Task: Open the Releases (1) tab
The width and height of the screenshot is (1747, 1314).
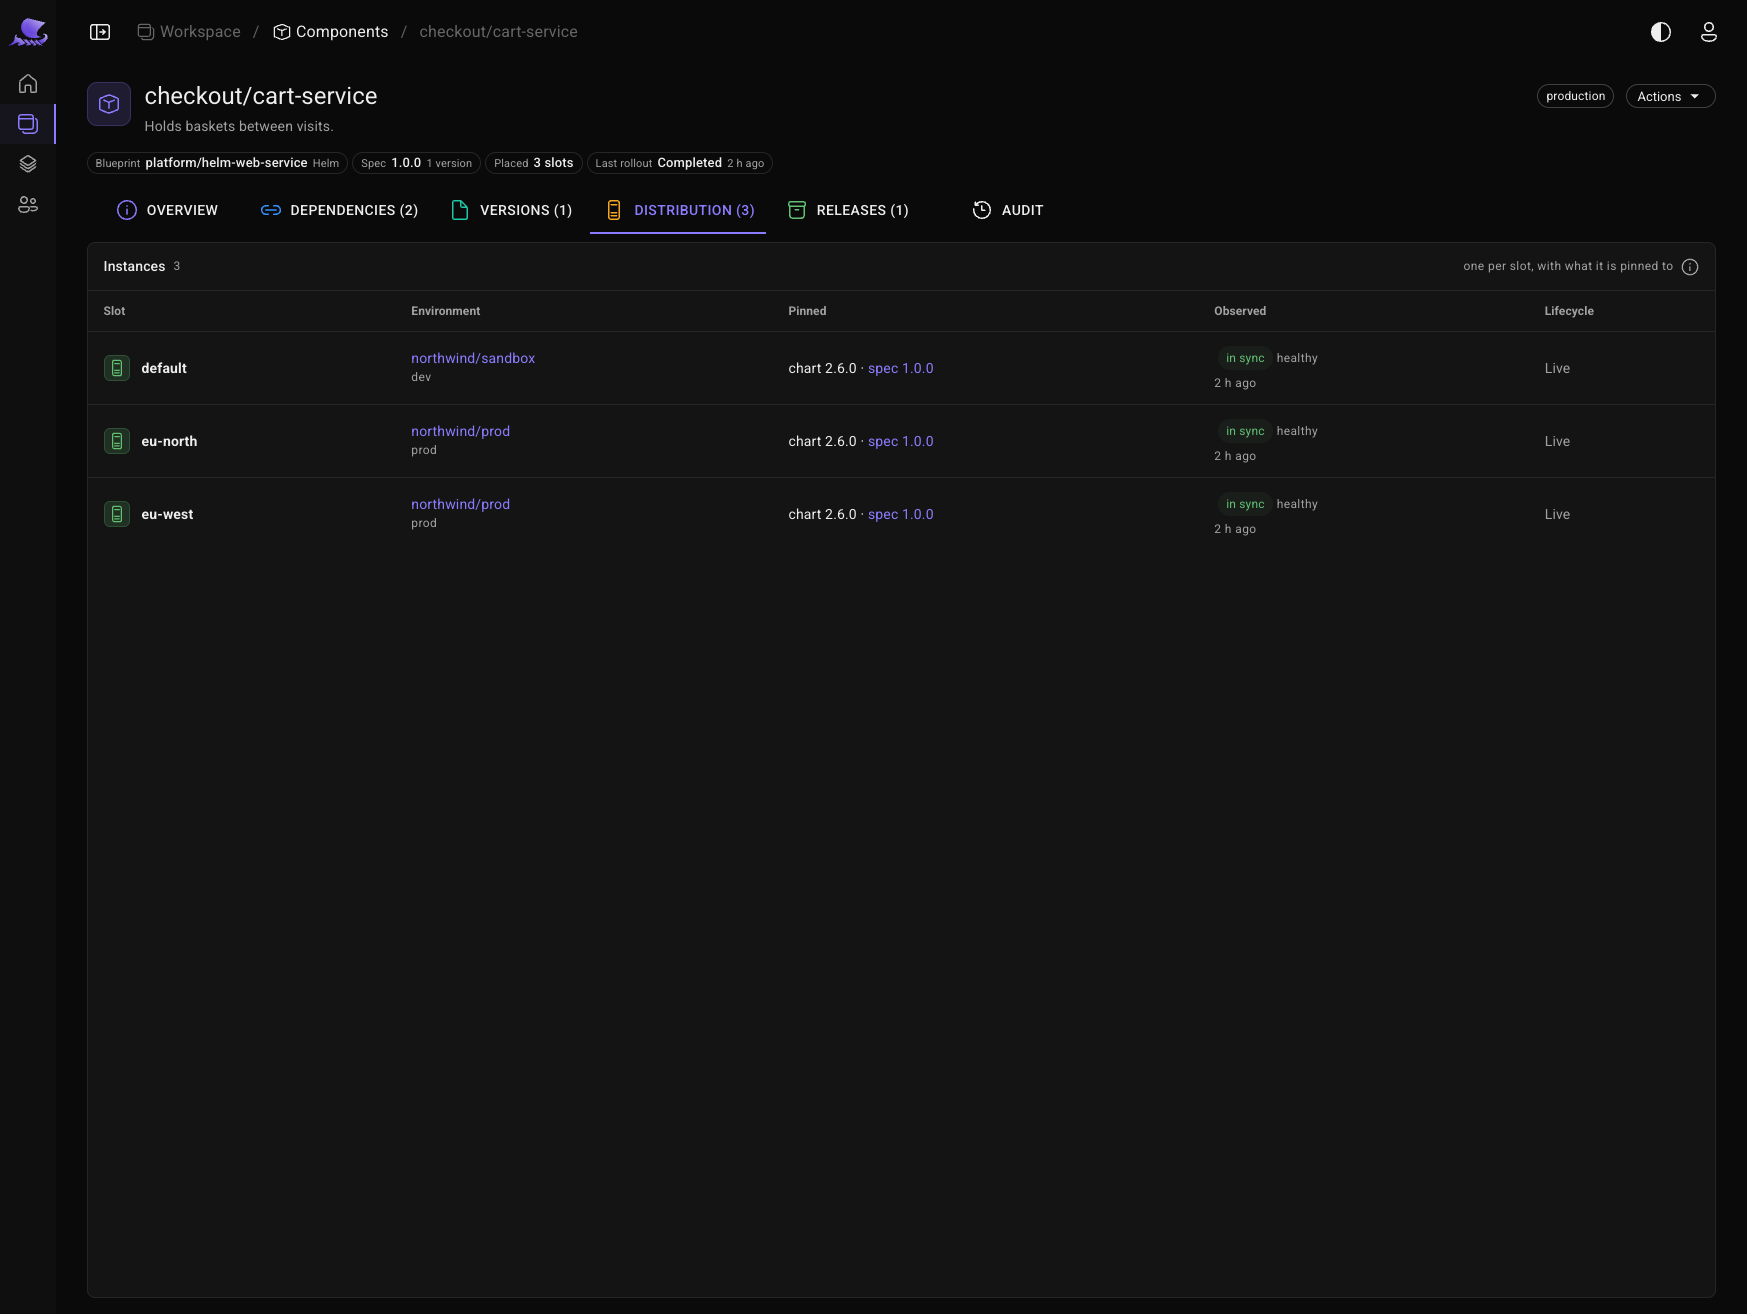Action: coord(848,210)
